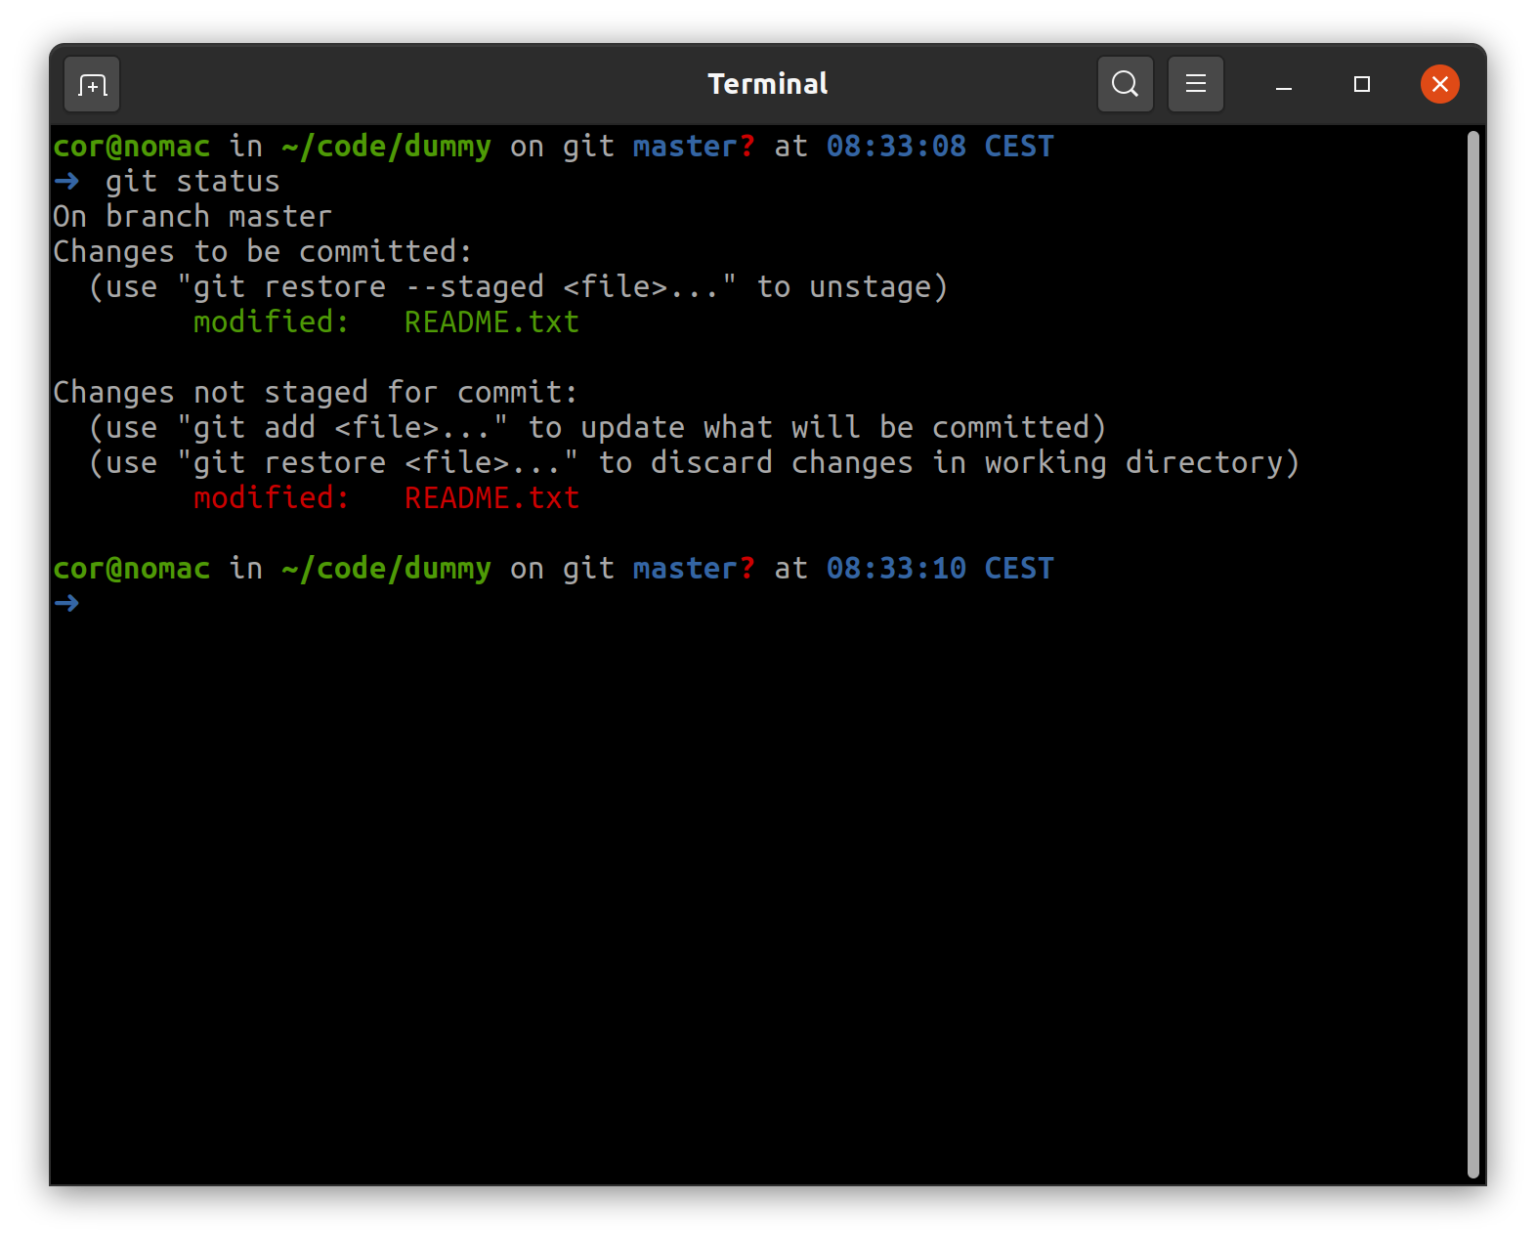Click the new-tab plus symbol icon
Image resolution: width=1536 pixels, height=1241 pixels.
click(91, 84)
